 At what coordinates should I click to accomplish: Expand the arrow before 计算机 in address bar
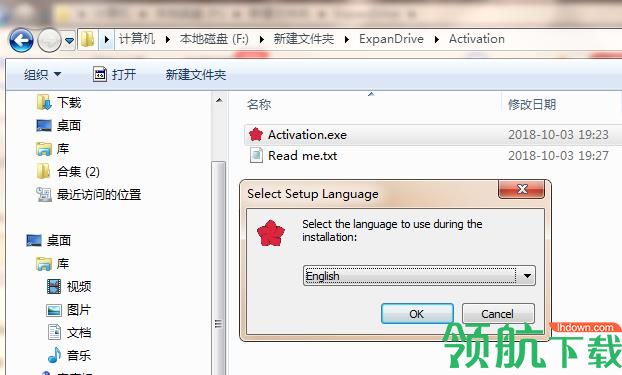tap(106, 39)
